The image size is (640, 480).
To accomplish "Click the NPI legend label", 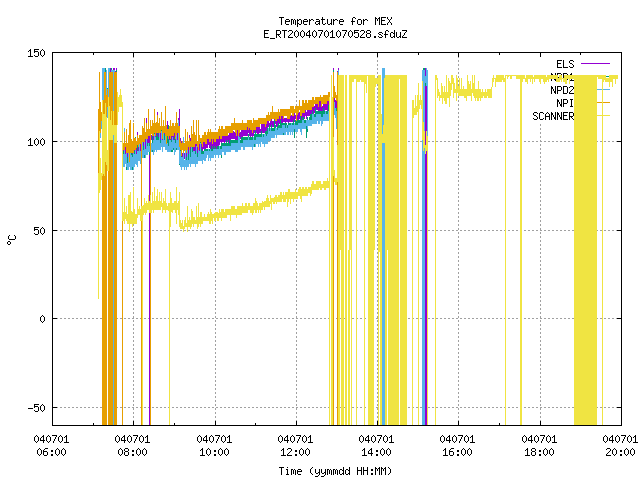I will tap(565, 103).
